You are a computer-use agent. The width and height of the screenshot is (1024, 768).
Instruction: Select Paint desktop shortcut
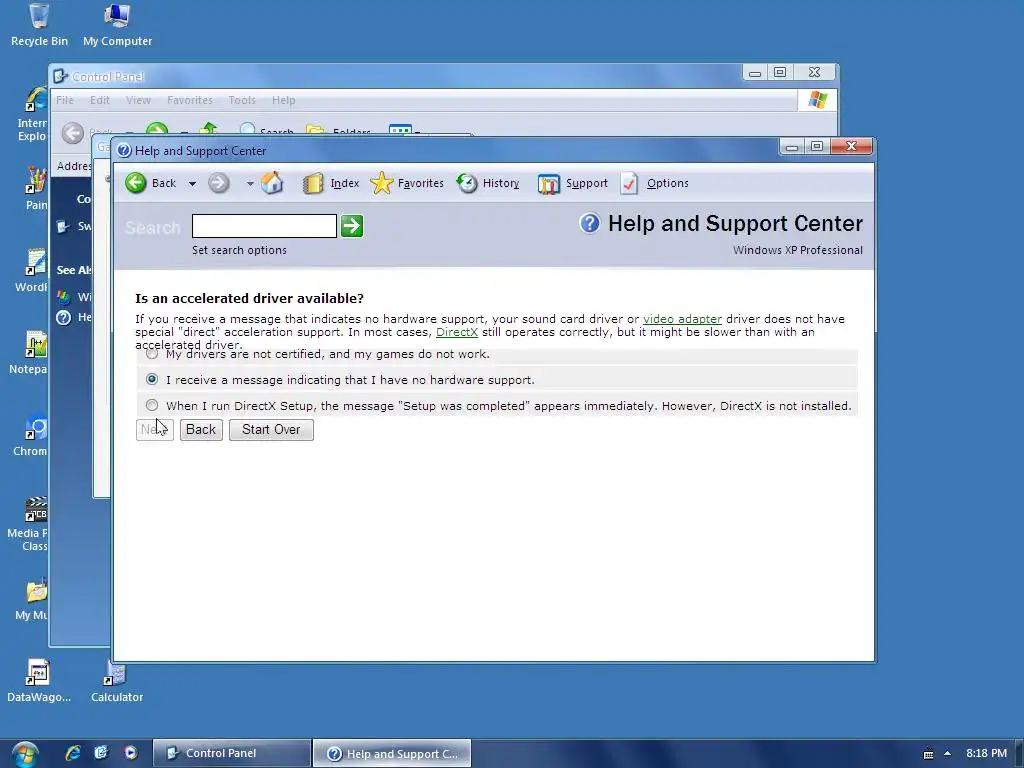pos(36,188)
